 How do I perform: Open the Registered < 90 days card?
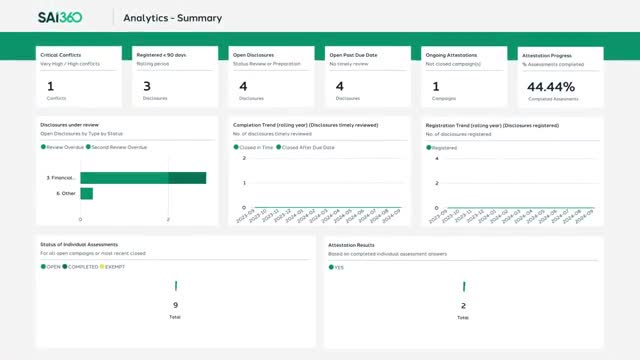click(x=175, y=76)
